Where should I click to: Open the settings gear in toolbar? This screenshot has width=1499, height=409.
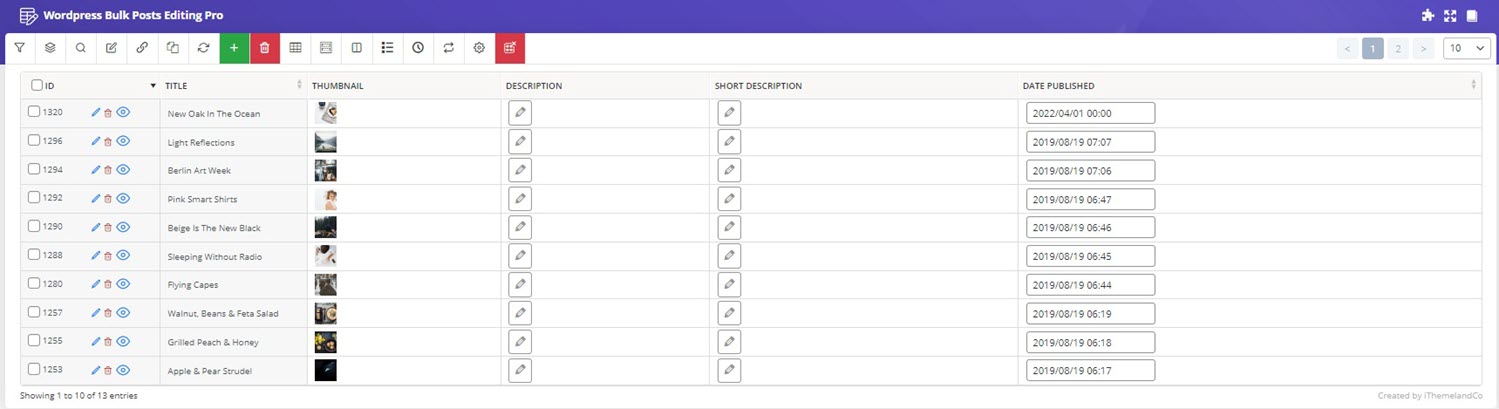[479, 48]
